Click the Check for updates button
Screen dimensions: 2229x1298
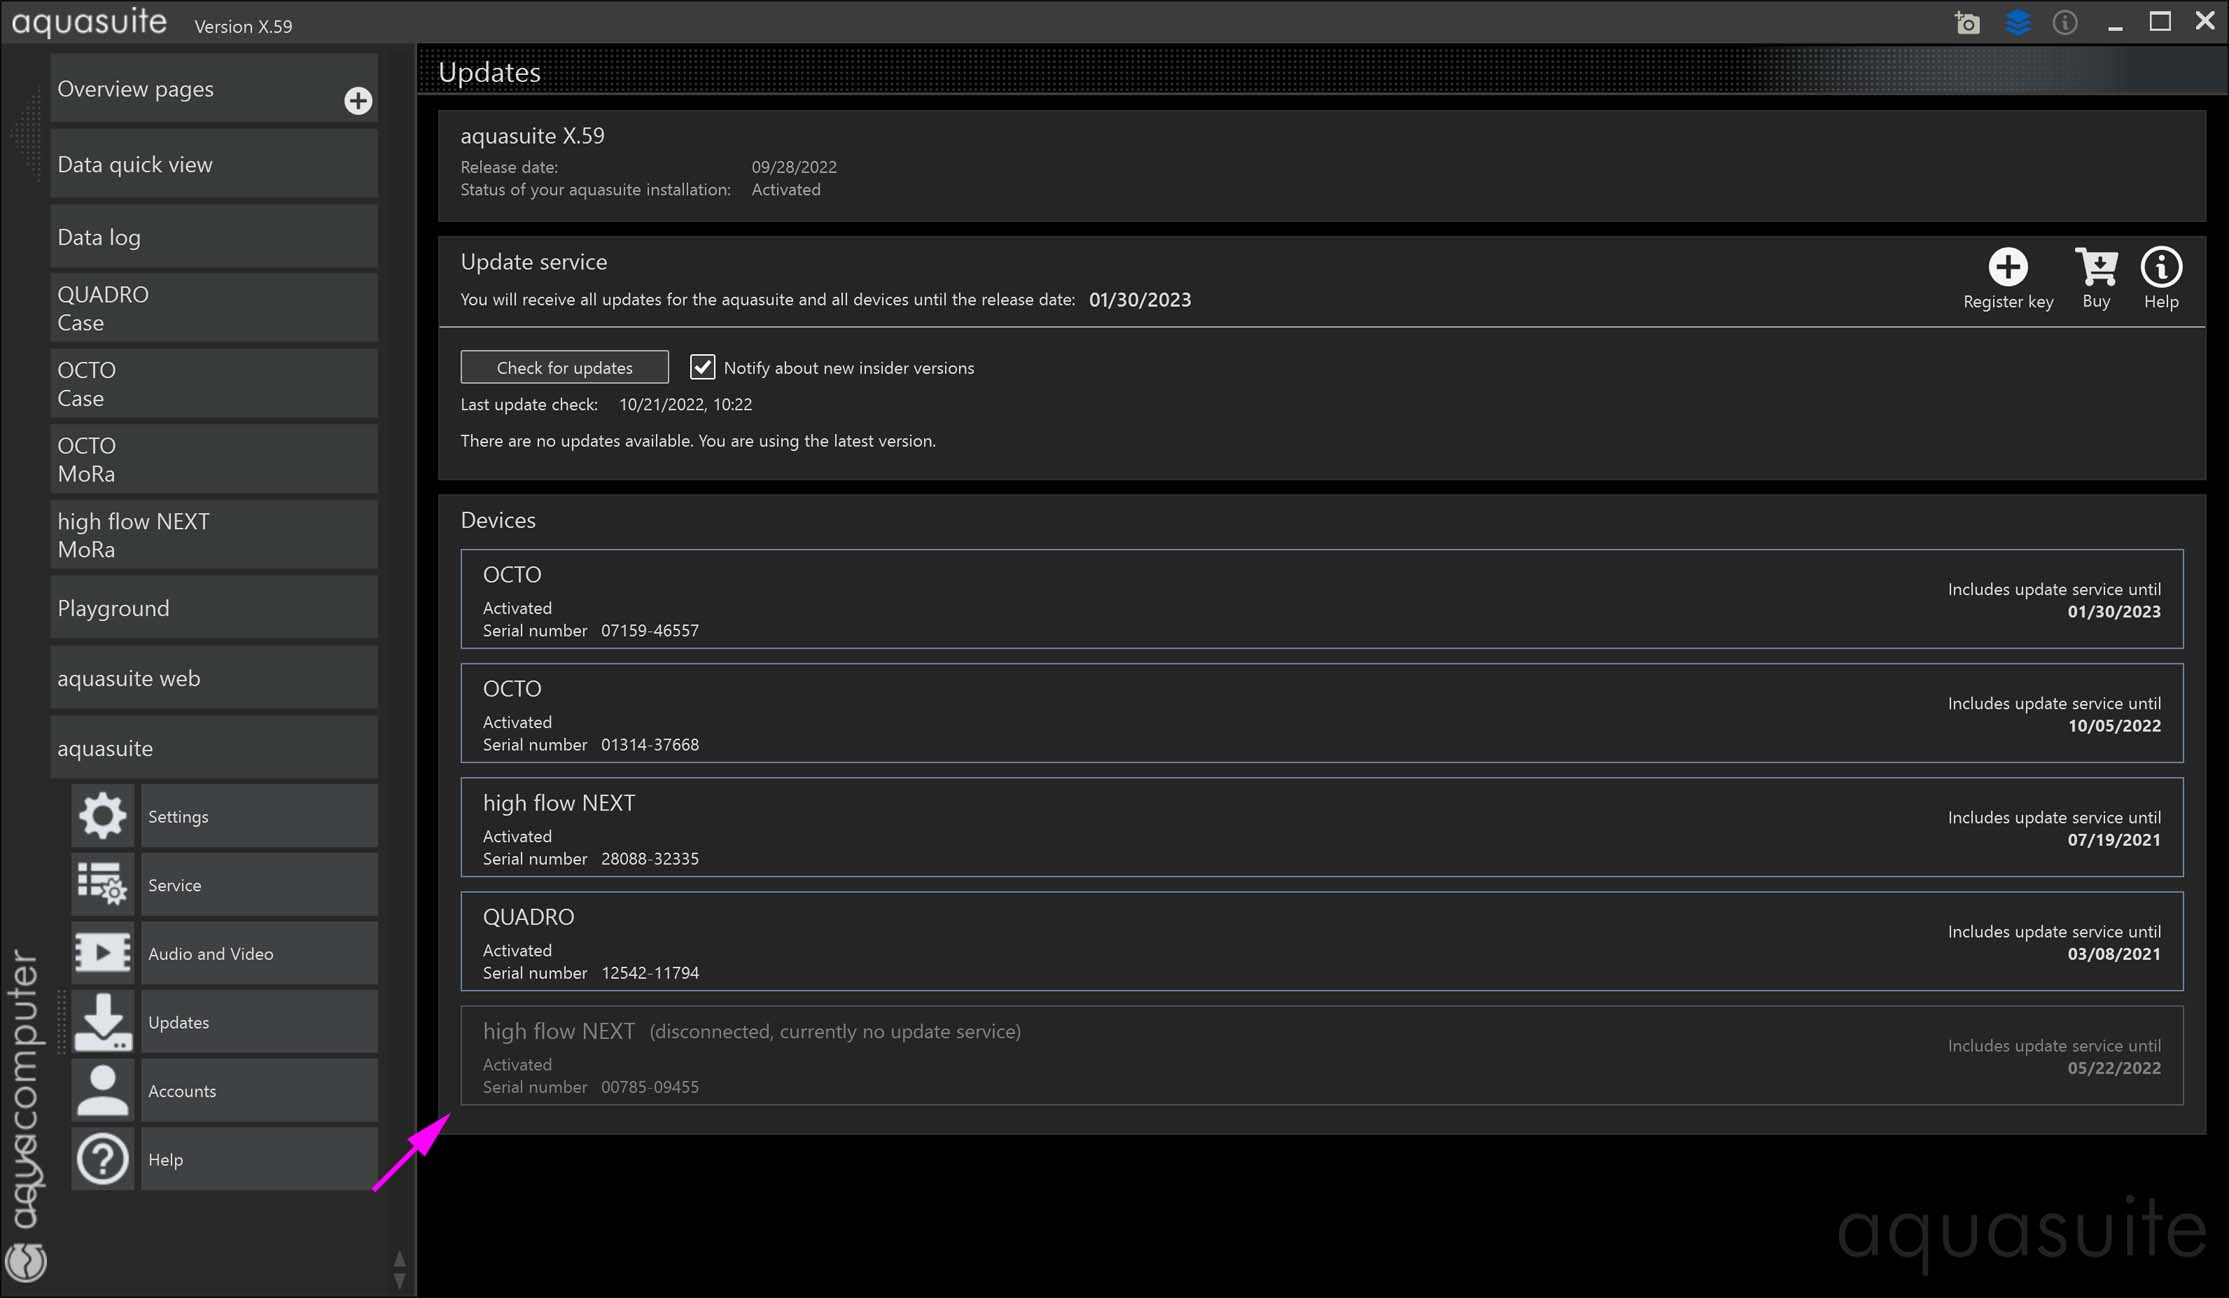[x=564, y=367]
